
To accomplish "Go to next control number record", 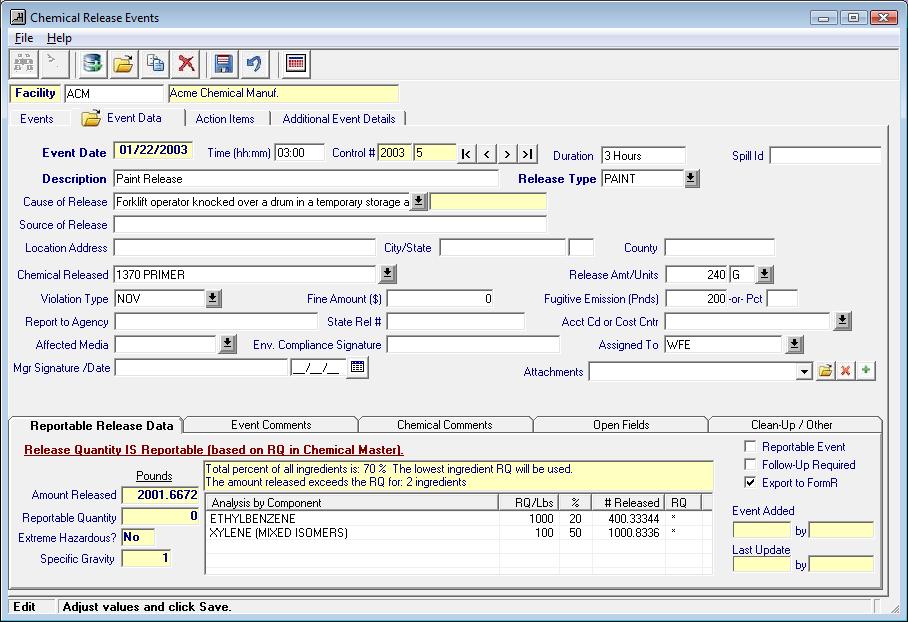I will (x=507, y=154).
